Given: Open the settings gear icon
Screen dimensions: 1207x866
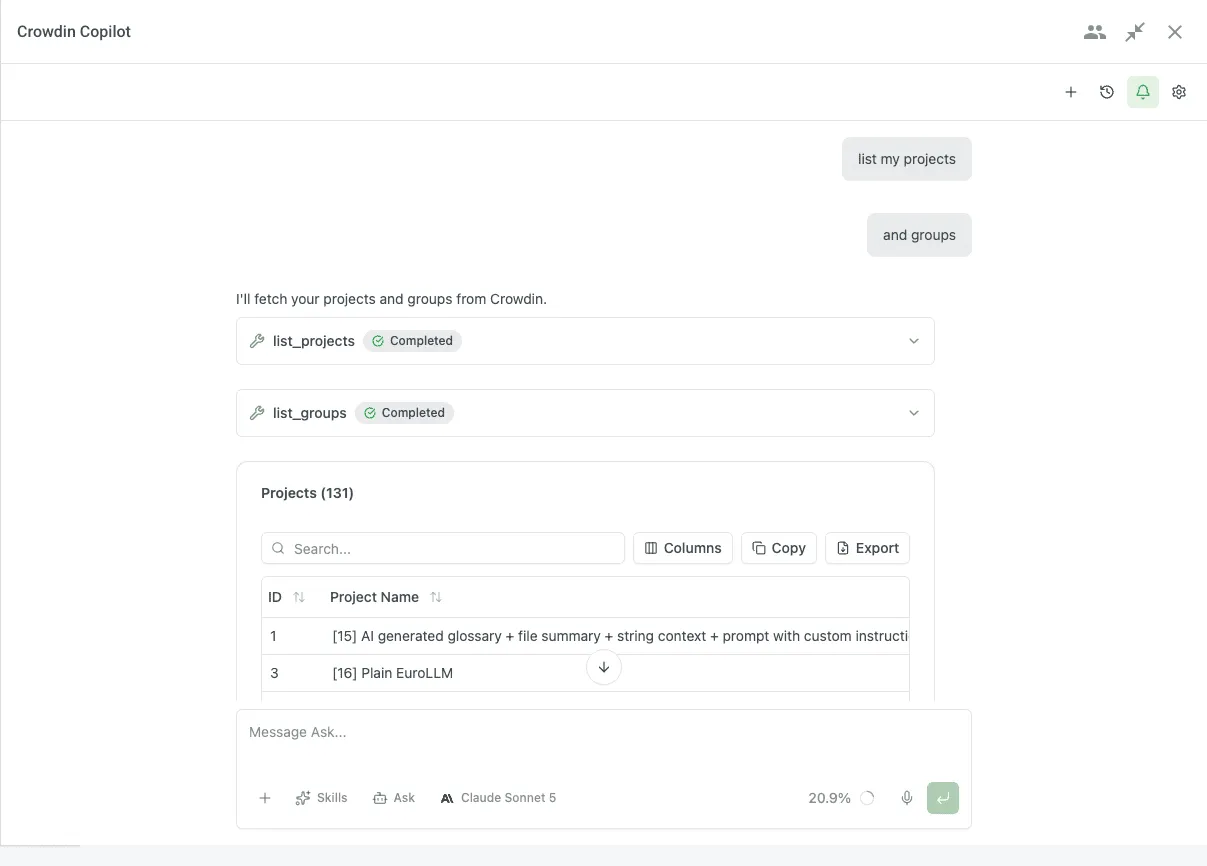Looking at the screenshot, I should click(x=1179, y=92).
